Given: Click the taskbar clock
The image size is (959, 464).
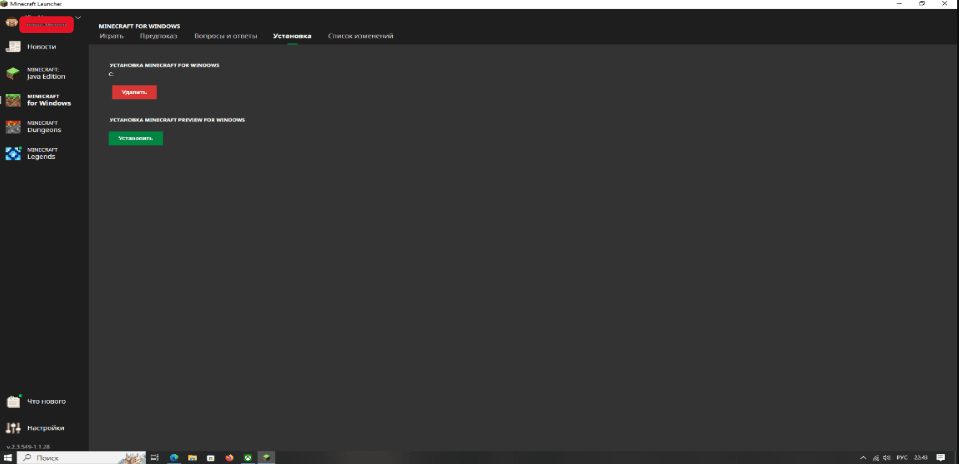Looking at the screenshot, I should coord(920,457).
